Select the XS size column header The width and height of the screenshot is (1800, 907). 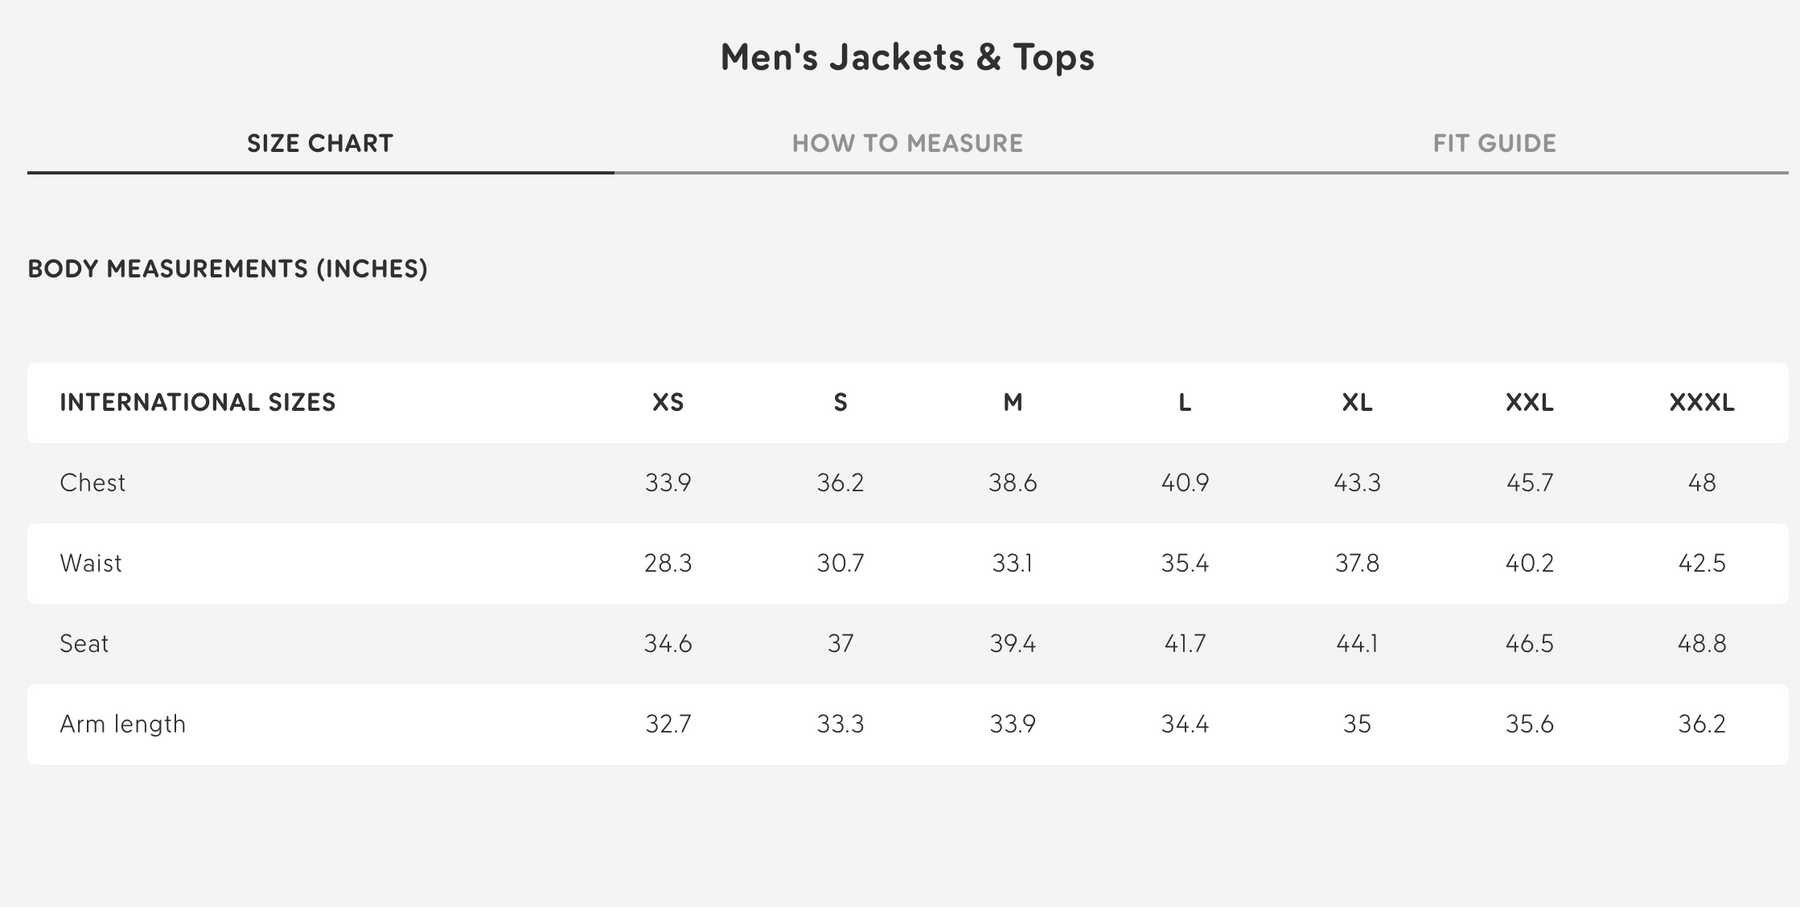pos(668,403)
